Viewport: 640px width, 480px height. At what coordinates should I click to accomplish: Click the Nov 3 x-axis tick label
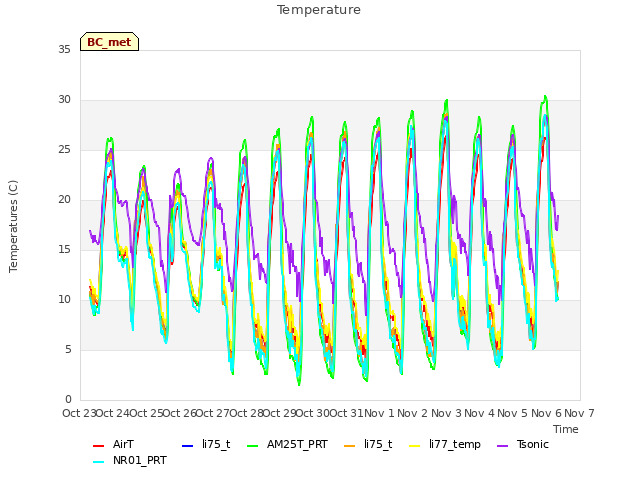(x=446, y=413)
